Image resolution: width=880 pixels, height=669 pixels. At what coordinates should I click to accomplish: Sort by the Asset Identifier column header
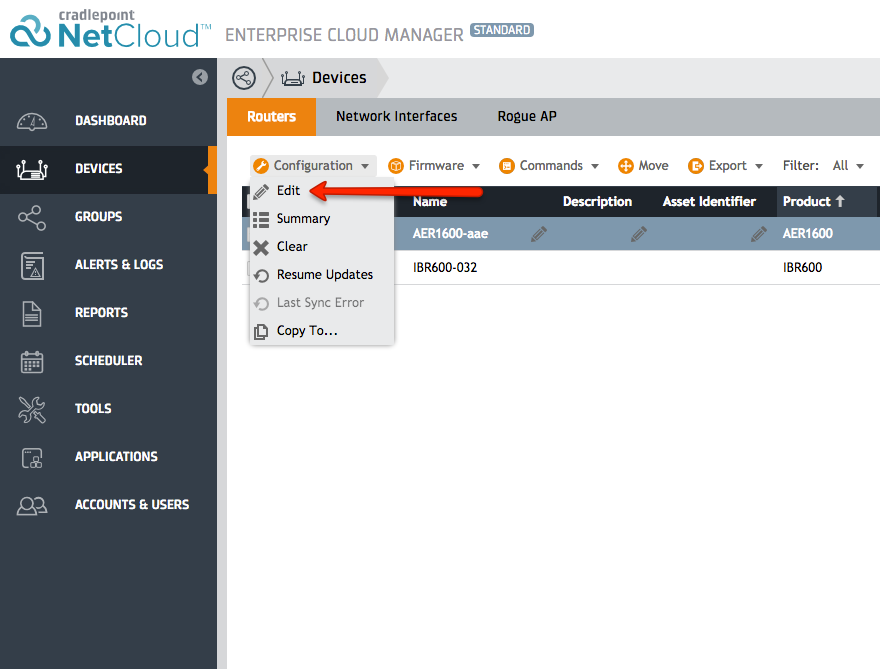coord(709,201)
